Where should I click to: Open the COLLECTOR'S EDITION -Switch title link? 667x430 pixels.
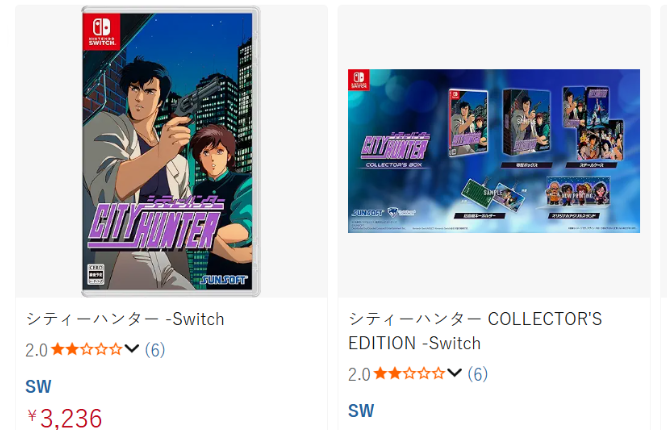click(475, 331)
